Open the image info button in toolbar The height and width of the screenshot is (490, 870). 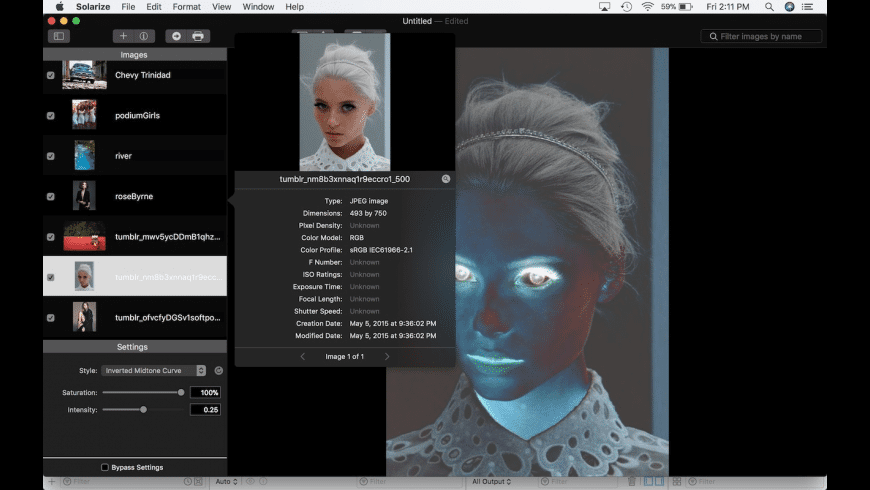tap(144, 36)
